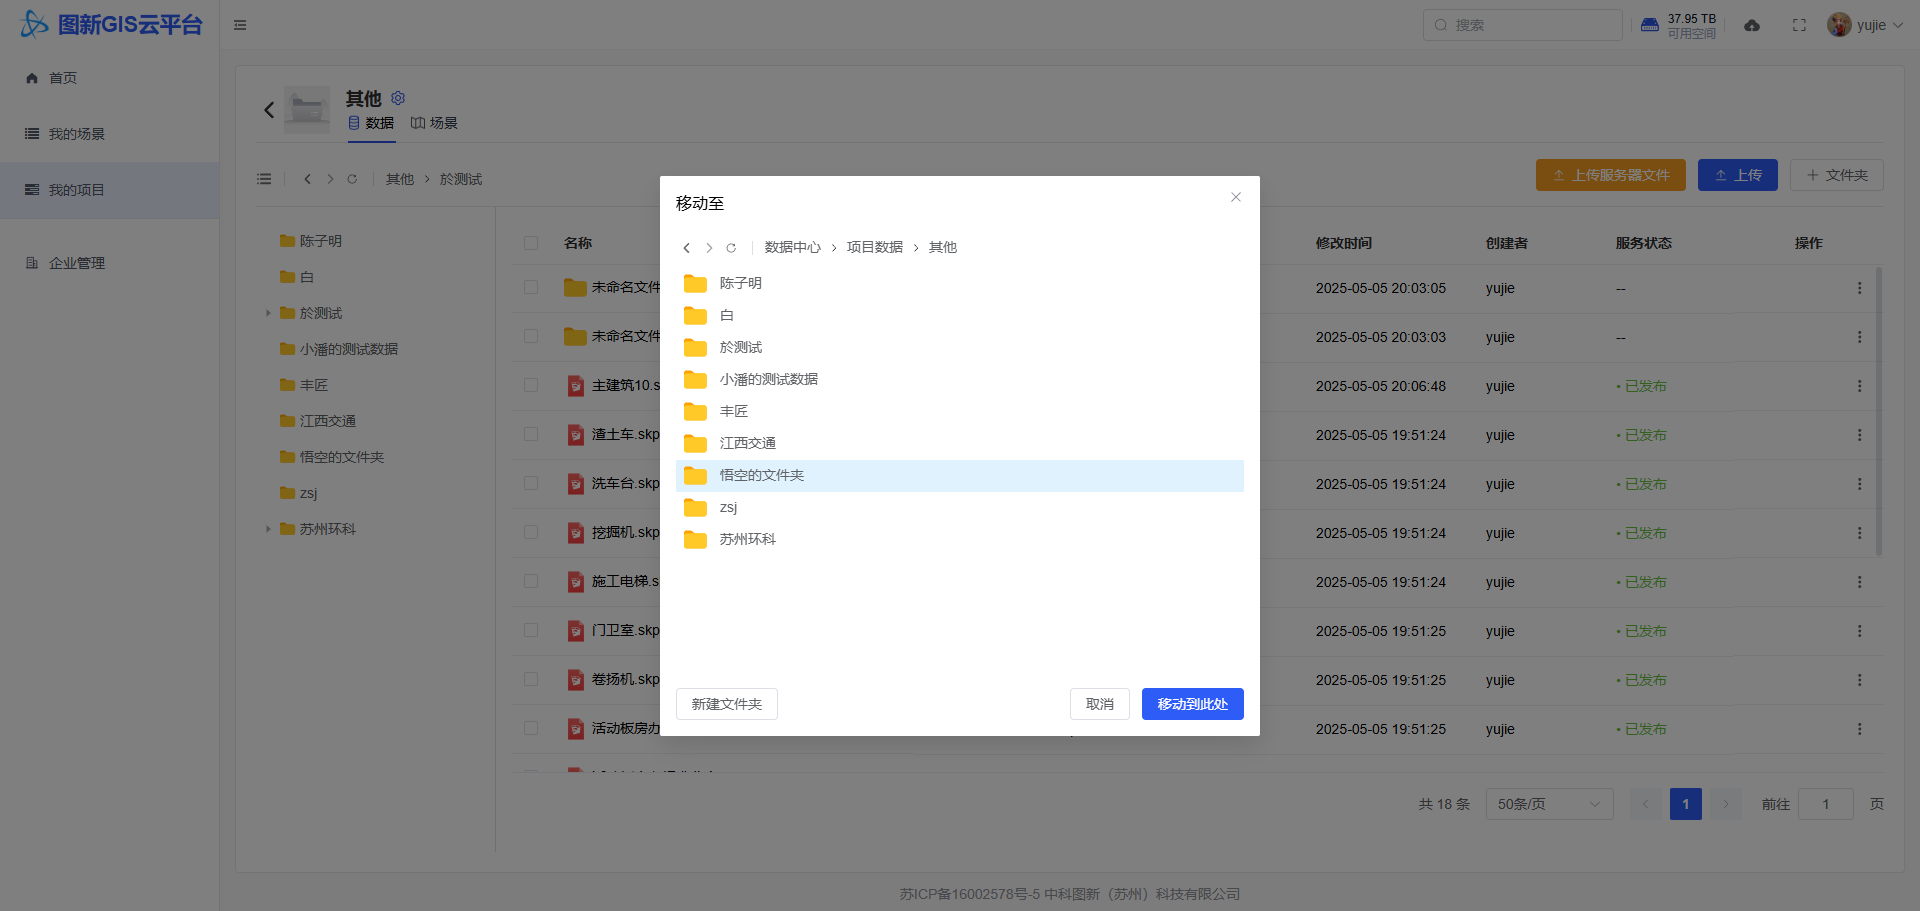Click the 取消 button
1920x911 pixels.
tap(1100, 704)
